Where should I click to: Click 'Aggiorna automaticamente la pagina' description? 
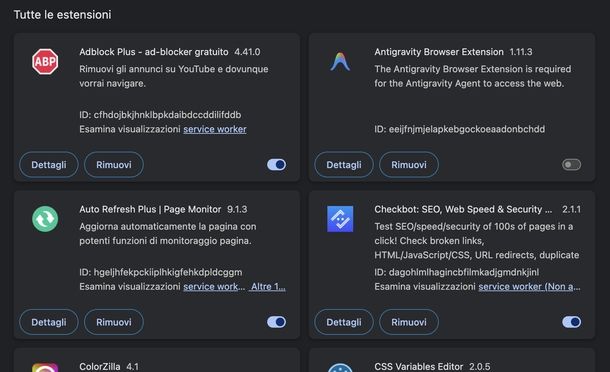[x=168, y=233]
